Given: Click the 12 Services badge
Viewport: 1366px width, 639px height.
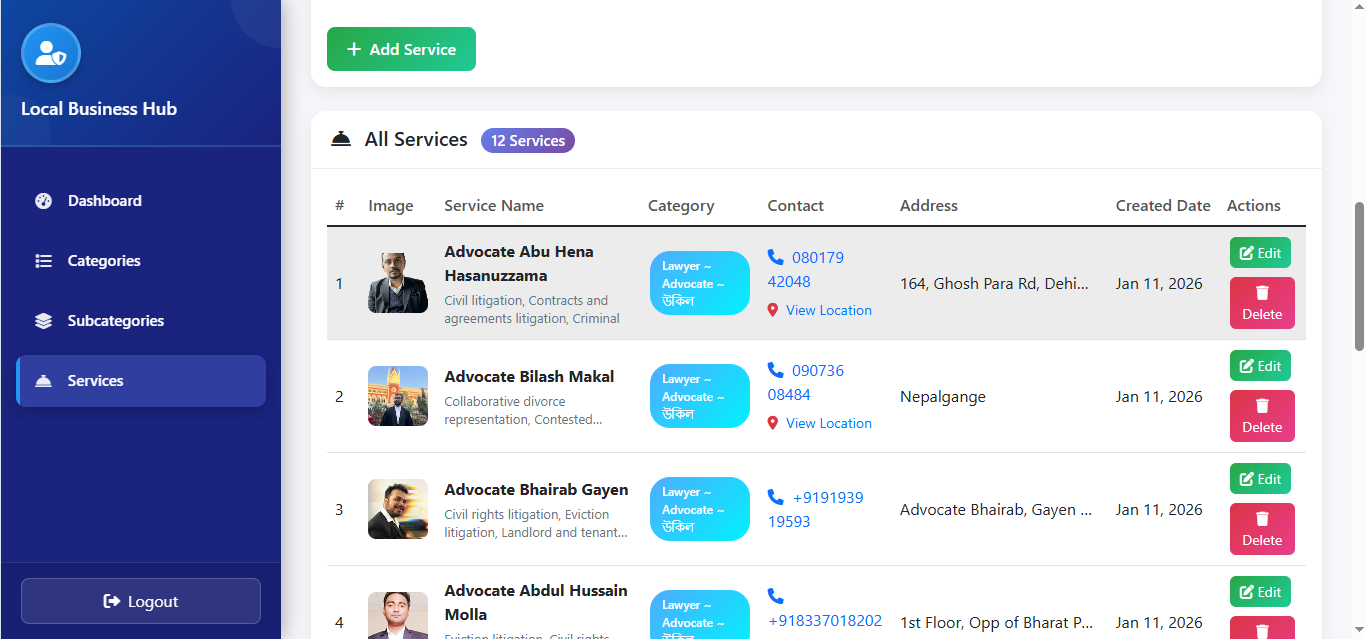Looking at the screenshot, I should (527, 140).
